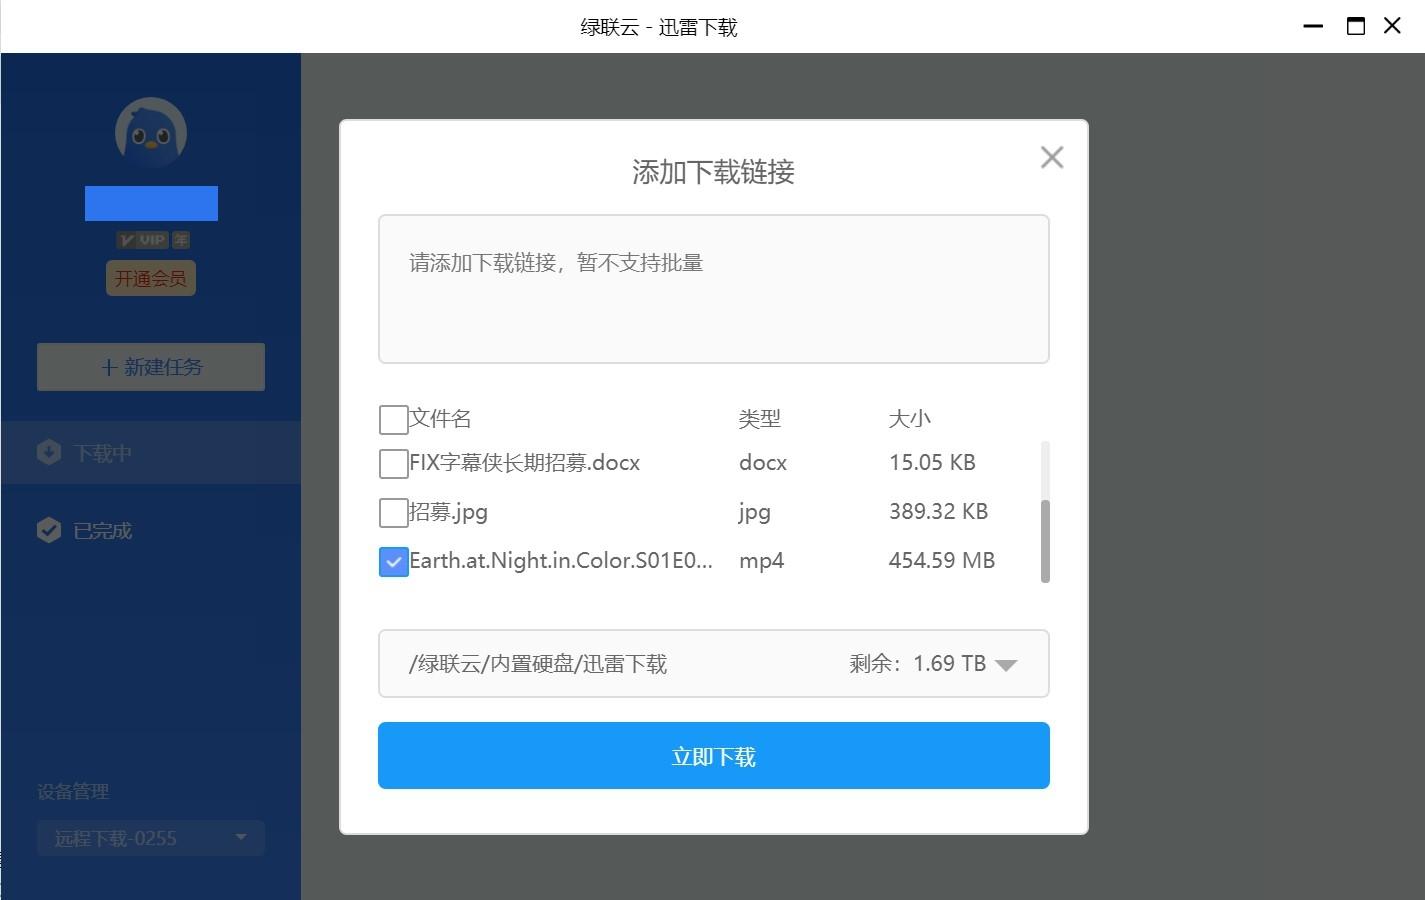The width and height of the screenshot is (1425, 900).
Task: Click the file list scrollbar thumb
Action: (x=1045, y=541)
